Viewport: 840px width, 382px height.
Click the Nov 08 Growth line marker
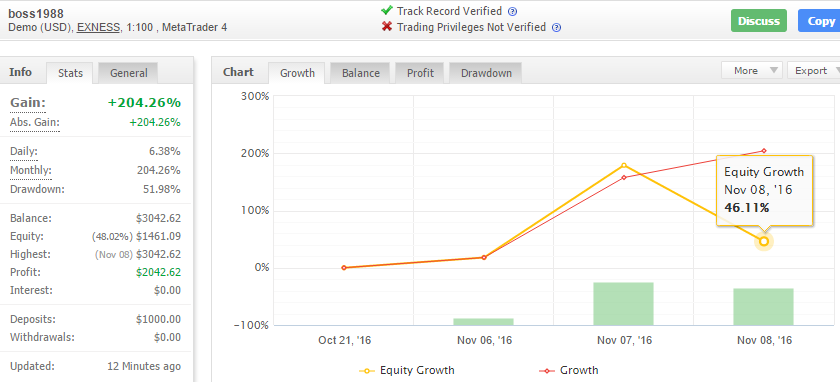tap(764, 151)
